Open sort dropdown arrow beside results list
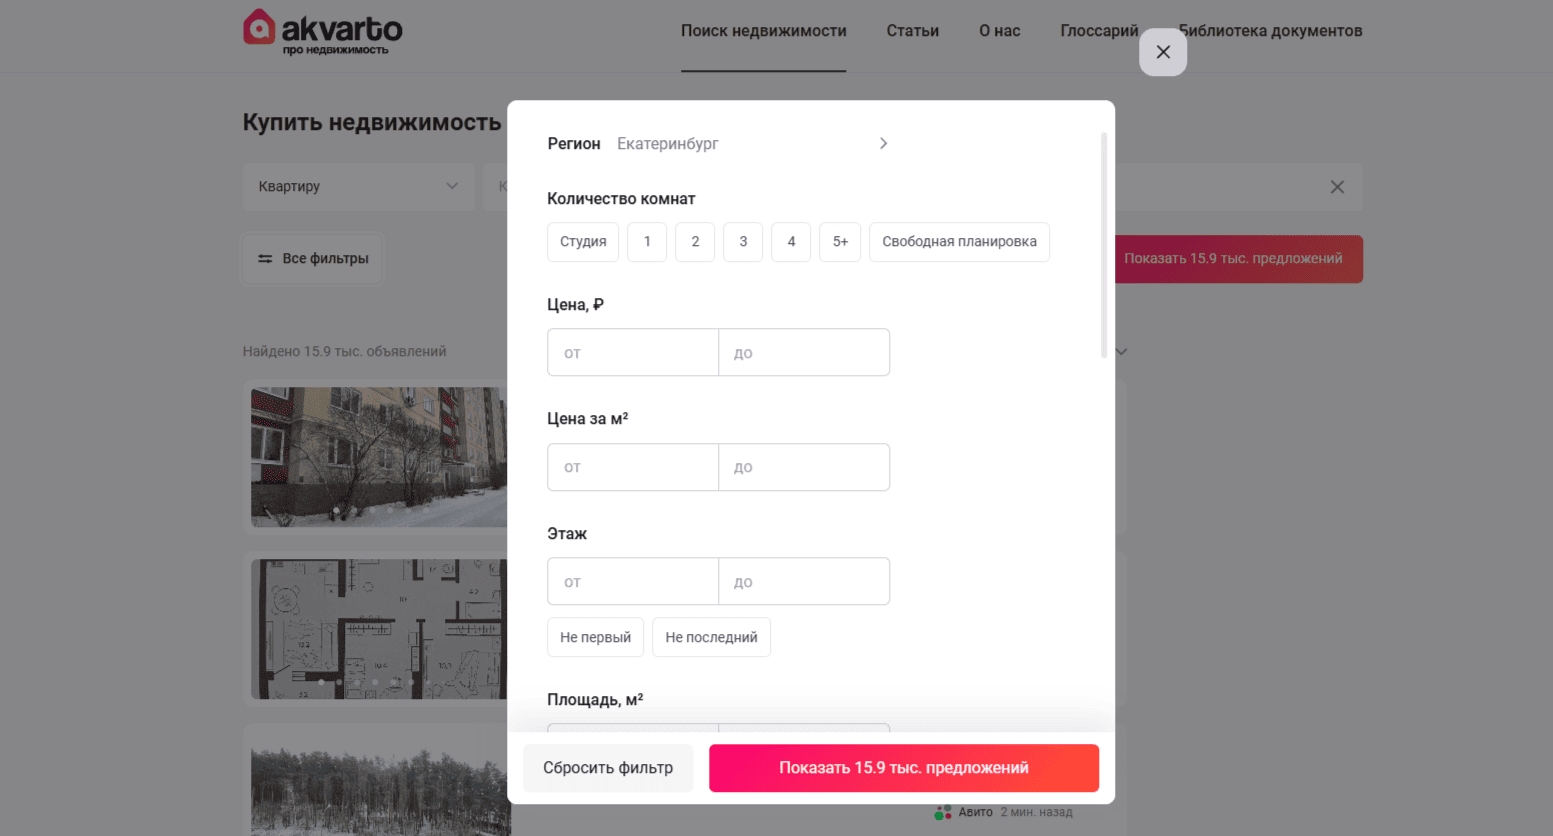Image resolution: width=1553 pixels, height=836 pixels. [1122, 352]
